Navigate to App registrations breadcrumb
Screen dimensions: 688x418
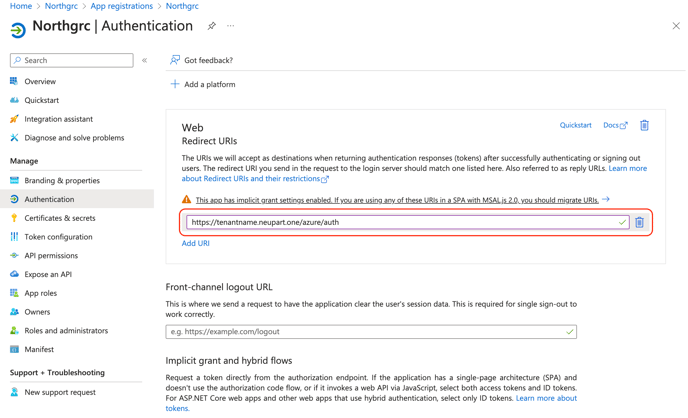[x=121, y=6]
